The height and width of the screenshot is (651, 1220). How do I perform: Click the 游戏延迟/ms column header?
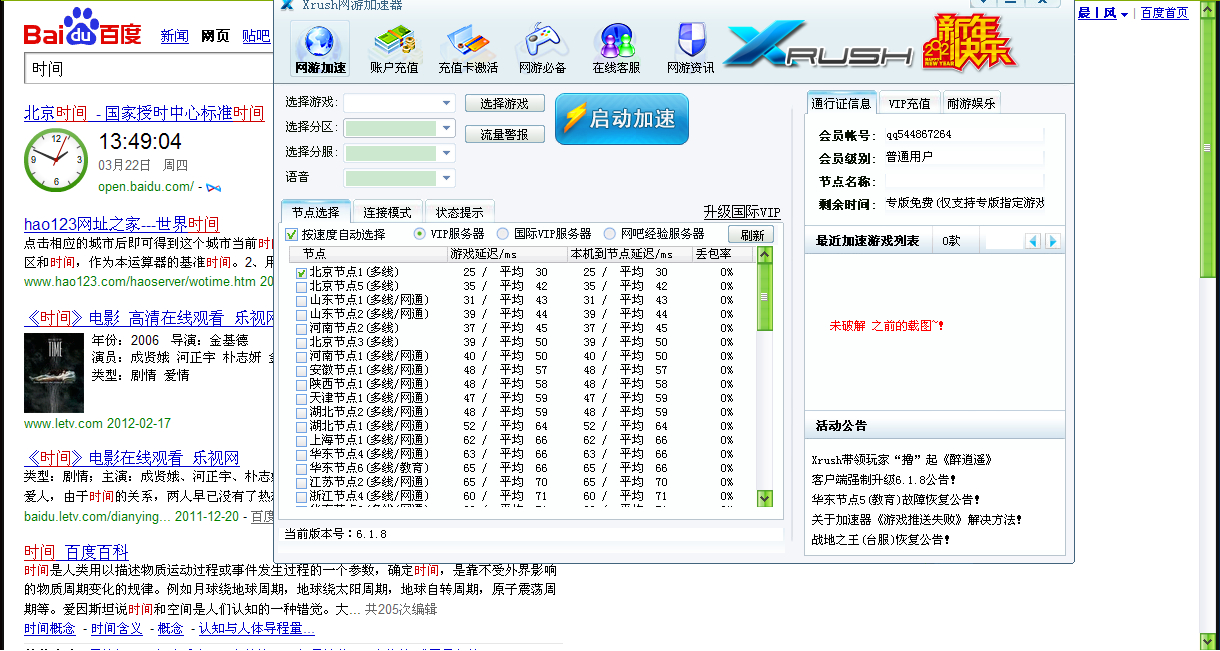point(507,254)
